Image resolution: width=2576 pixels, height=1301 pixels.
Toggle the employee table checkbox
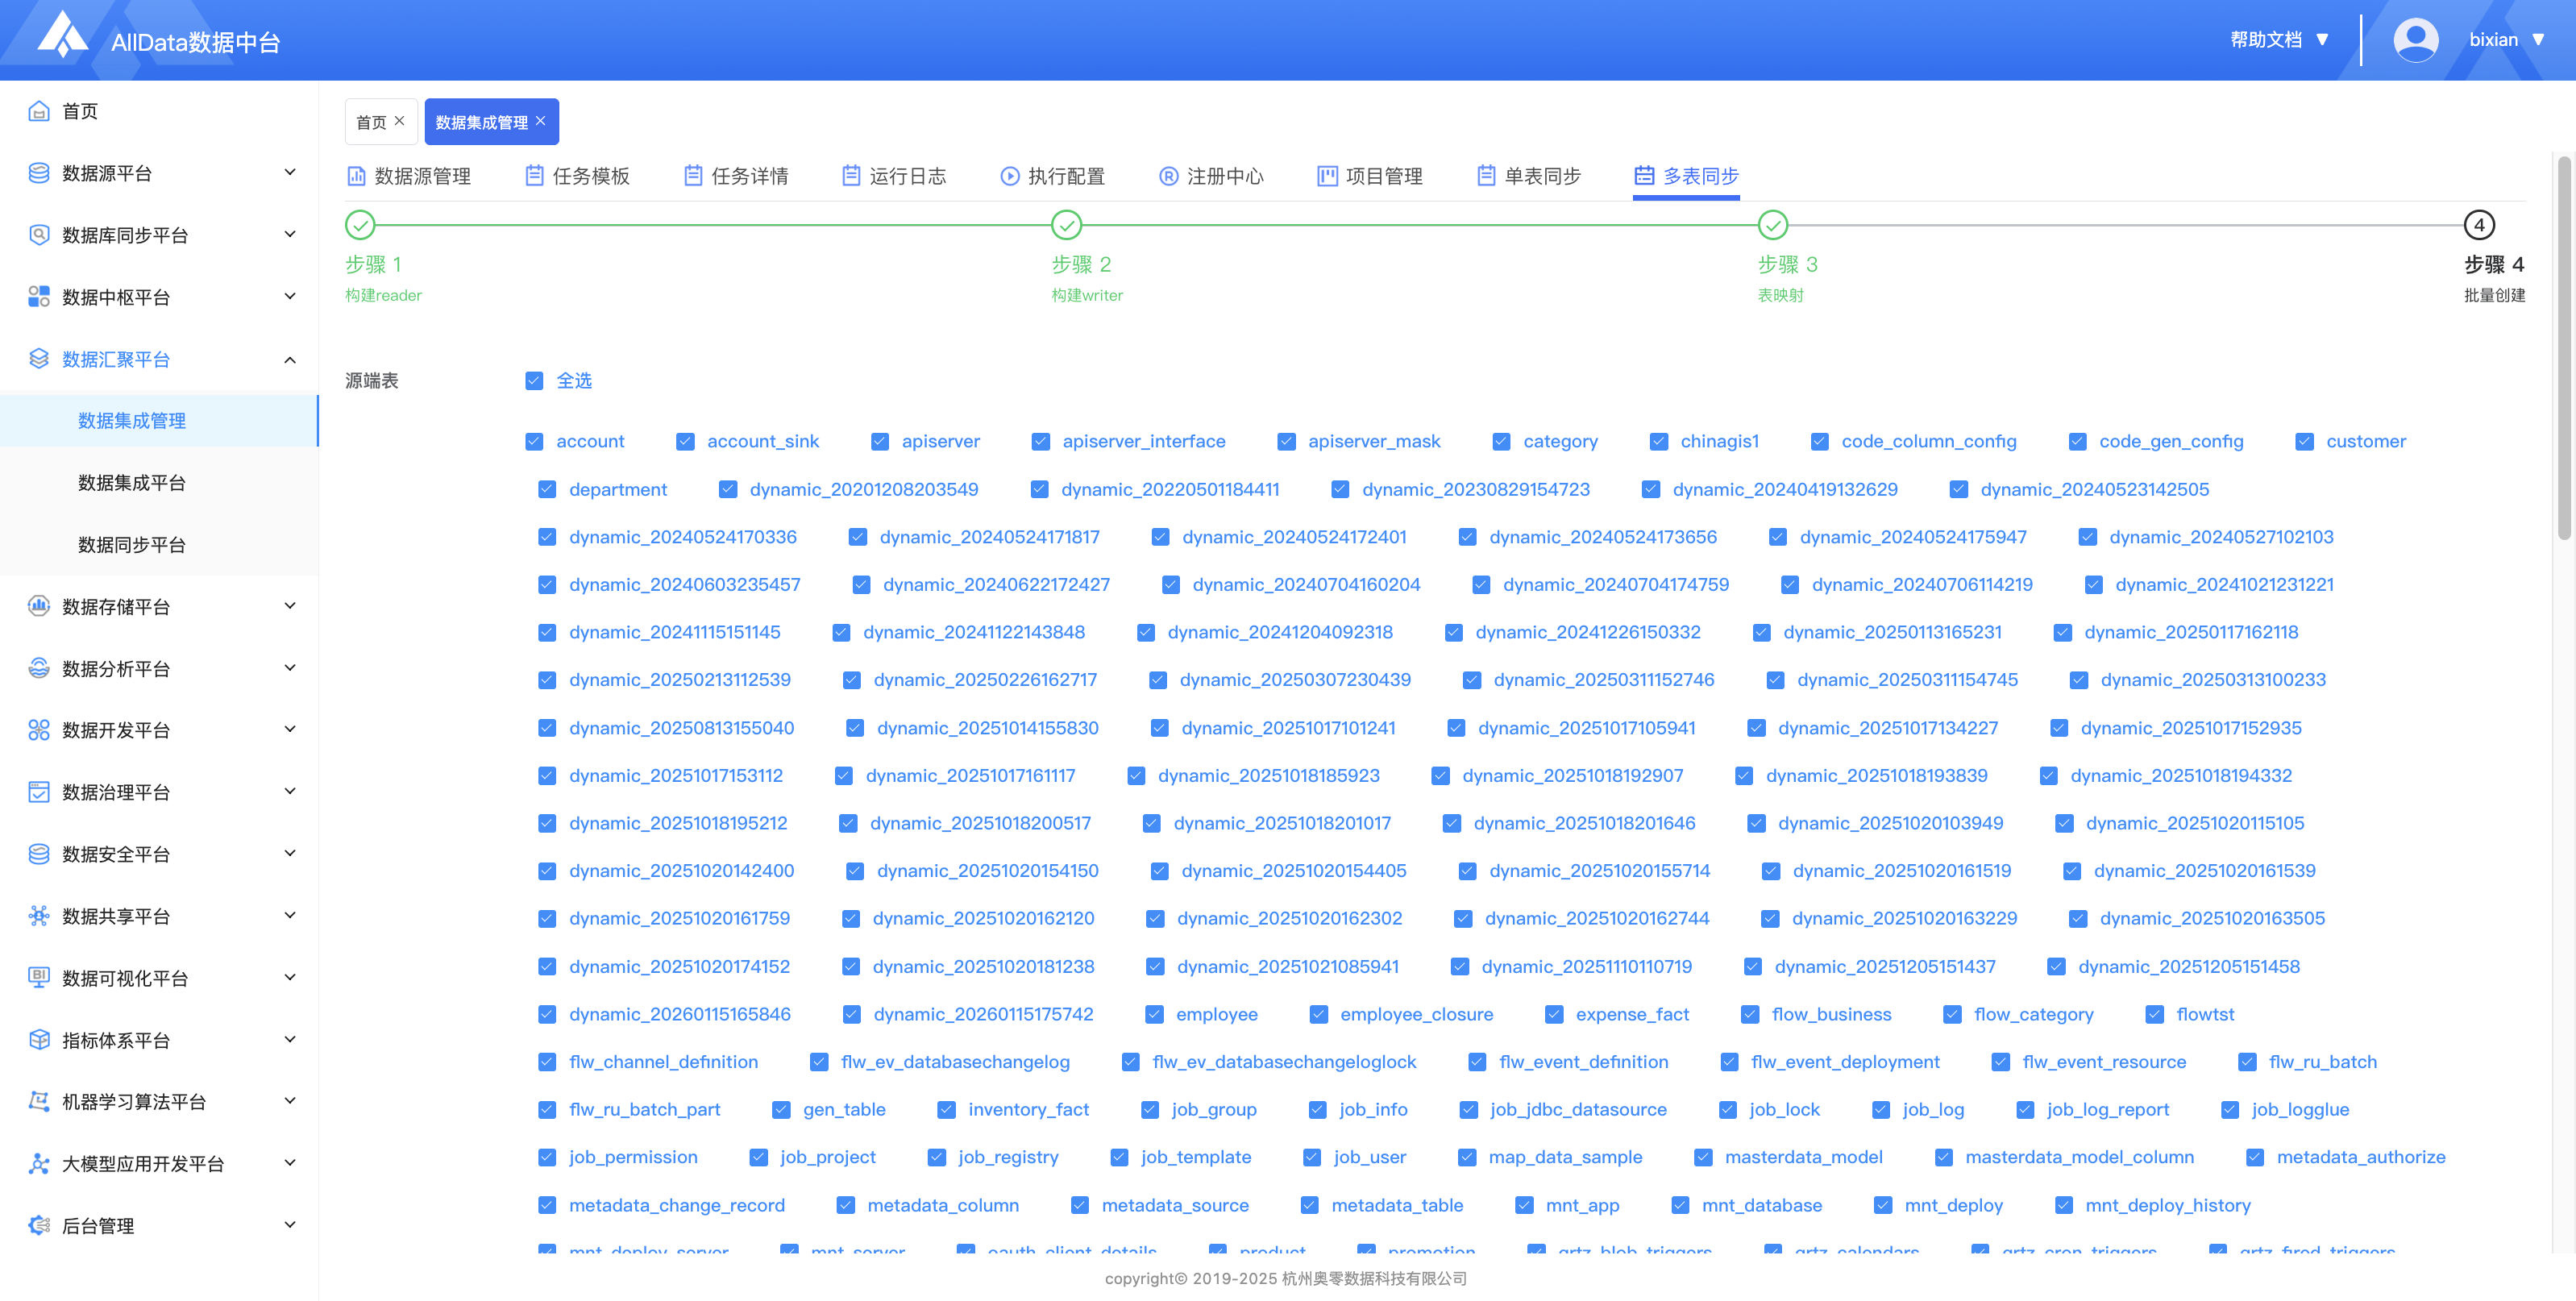tap(1154, 1014)
